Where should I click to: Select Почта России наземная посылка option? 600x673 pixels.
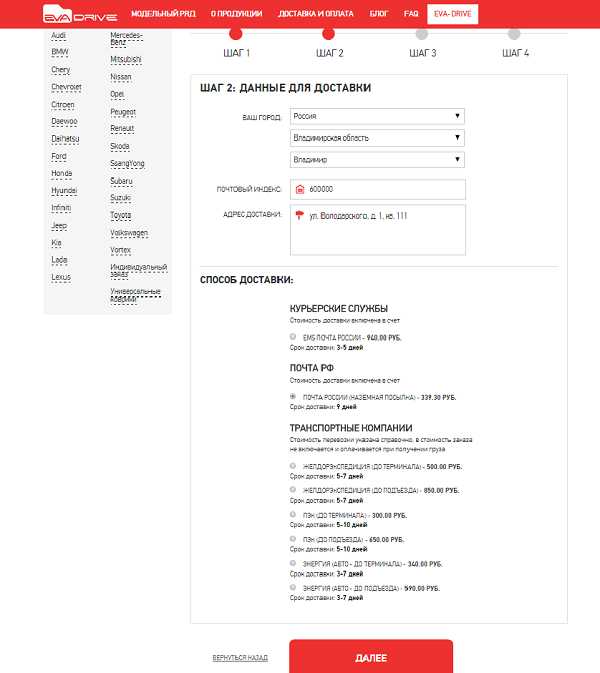[x=292, y=397]
